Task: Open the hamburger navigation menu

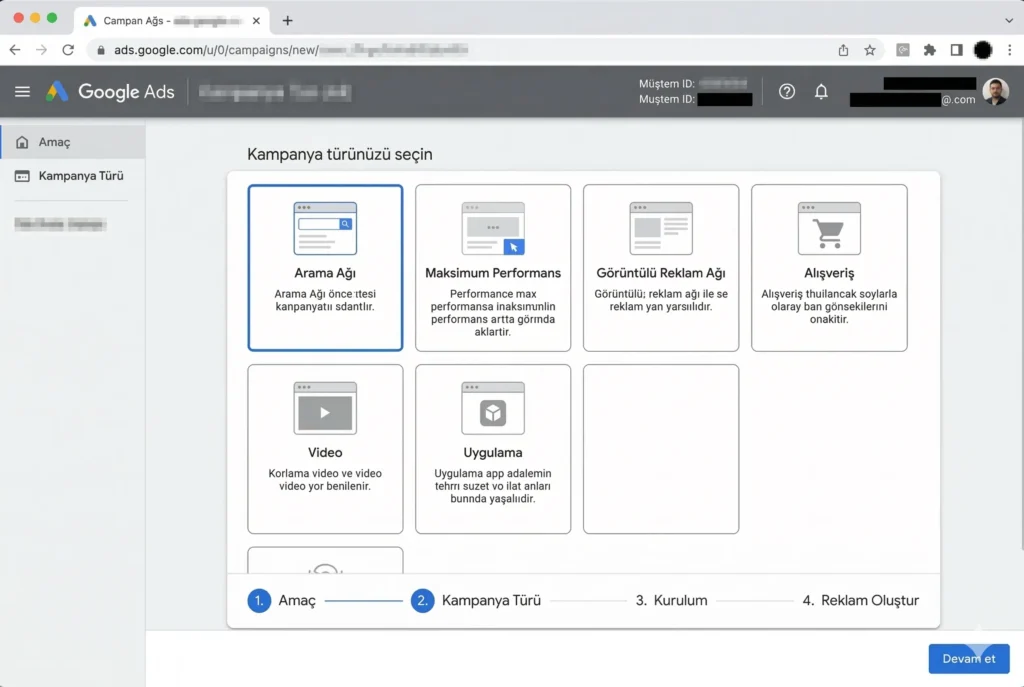Action: (22, 91)
